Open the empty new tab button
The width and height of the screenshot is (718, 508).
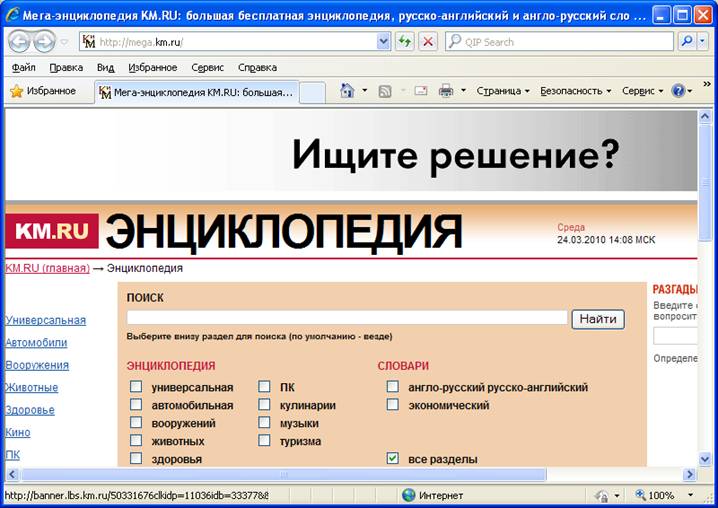(x=312, y=92)
